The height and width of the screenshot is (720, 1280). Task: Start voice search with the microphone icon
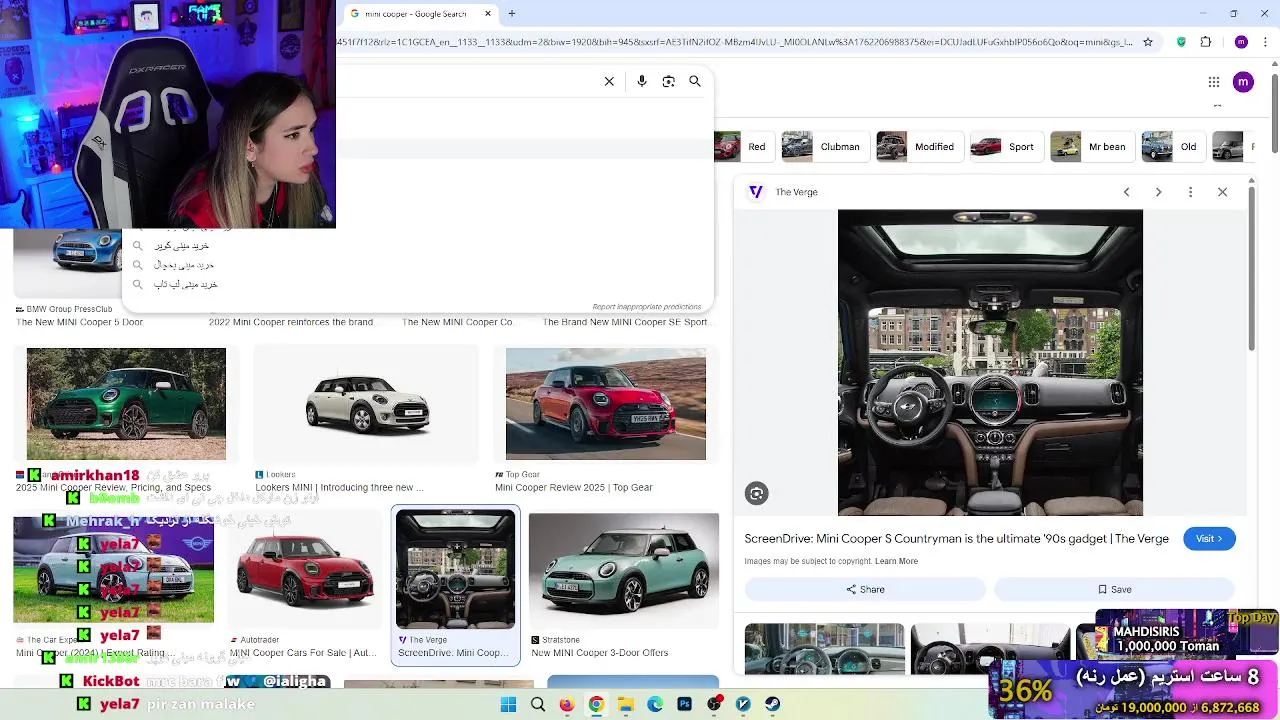coord(642,81)
